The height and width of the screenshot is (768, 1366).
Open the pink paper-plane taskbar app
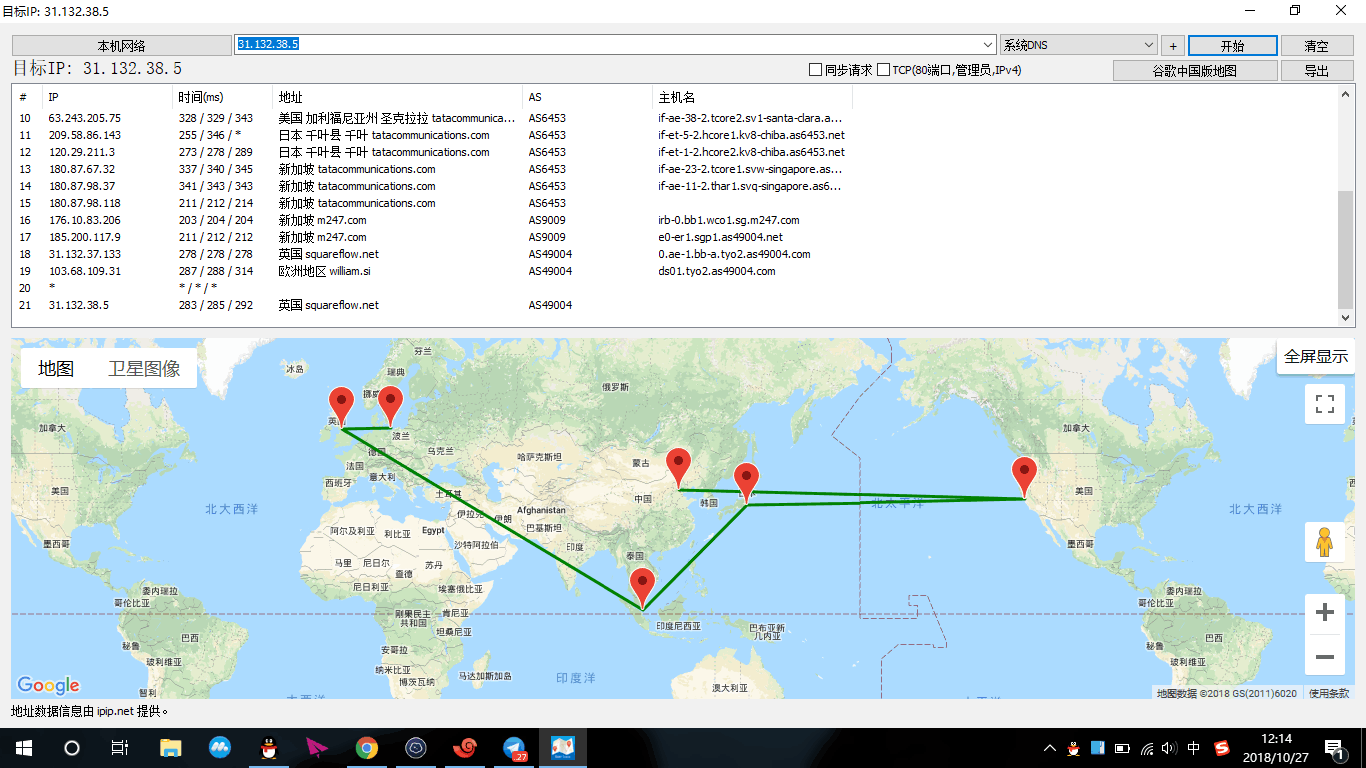pos(318,748)
